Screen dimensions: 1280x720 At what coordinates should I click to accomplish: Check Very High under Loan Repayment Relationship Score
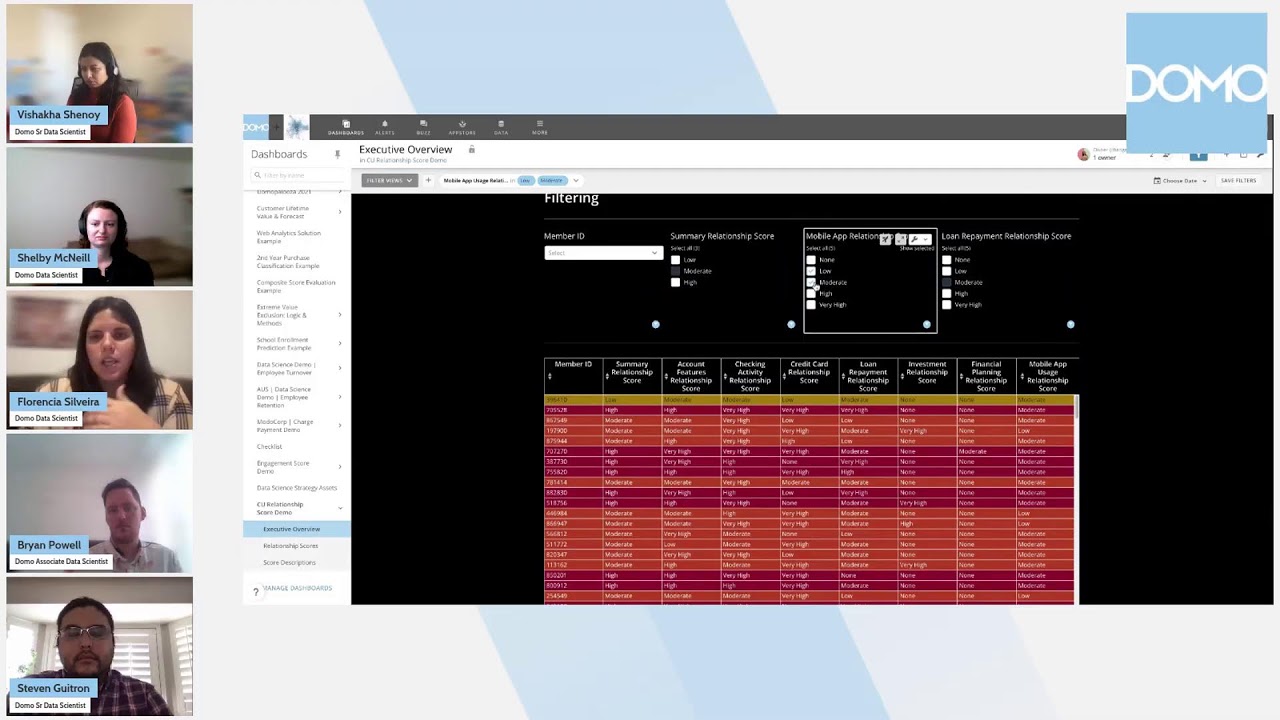click(x=947, y=304)
